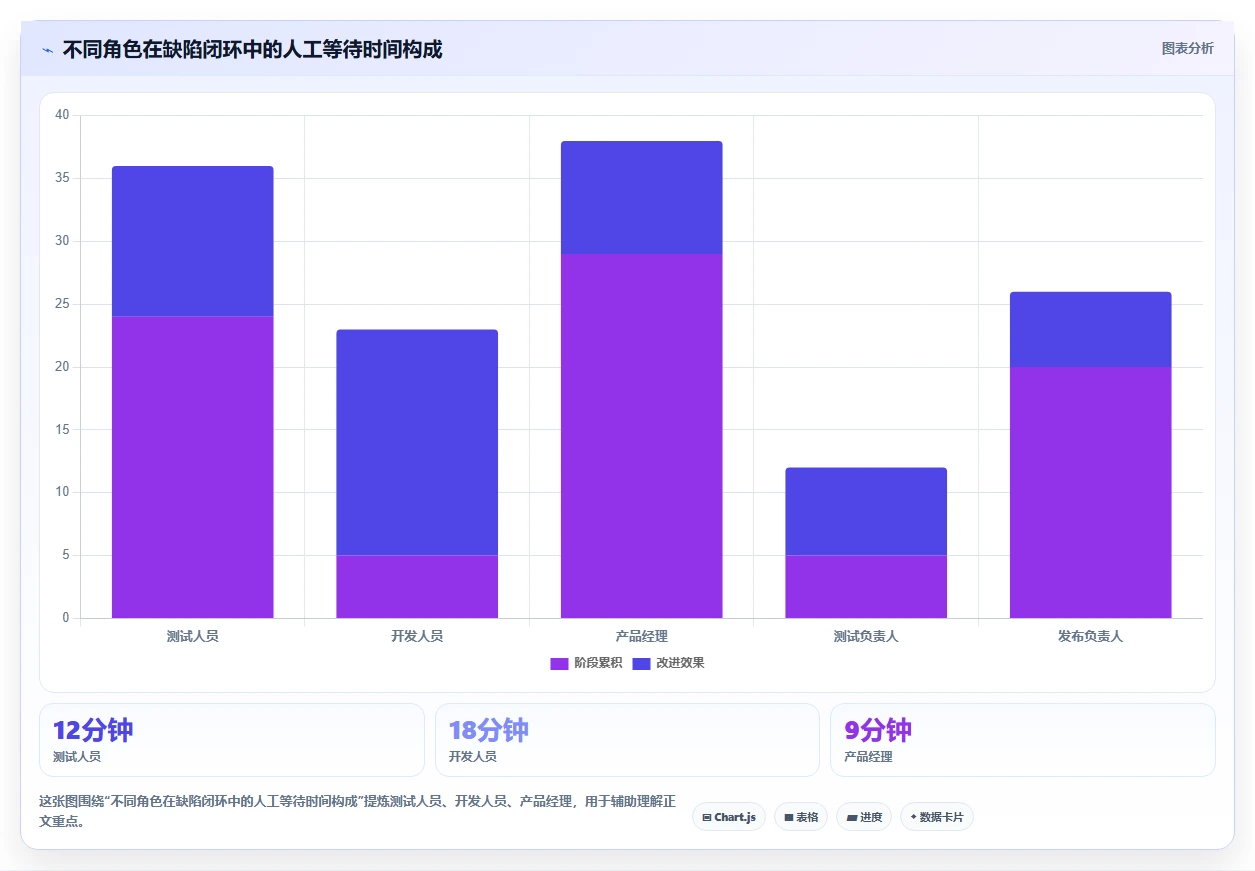1255x871 pixels.
Task: Toggle the 阶段累积 legend item
Action: coord(586,663)
